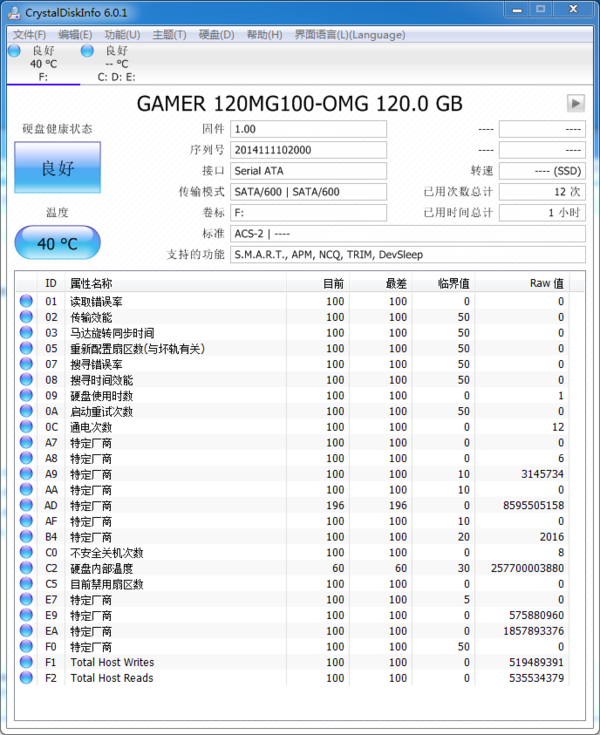Click the CrystalDiskInfo title bar icon

click(14, 13)
